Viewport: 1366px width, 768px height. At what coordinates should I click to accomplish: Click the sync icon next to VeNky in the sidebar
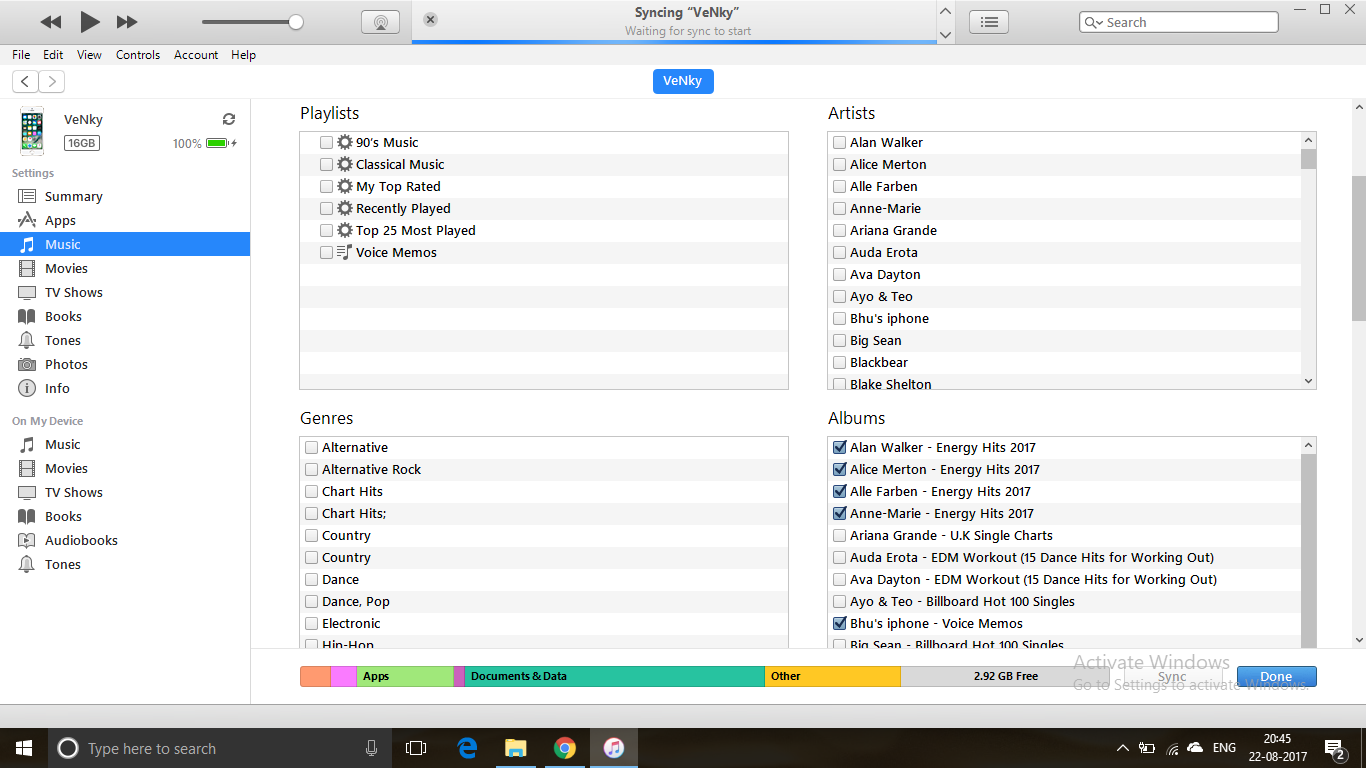click(229, 119)
